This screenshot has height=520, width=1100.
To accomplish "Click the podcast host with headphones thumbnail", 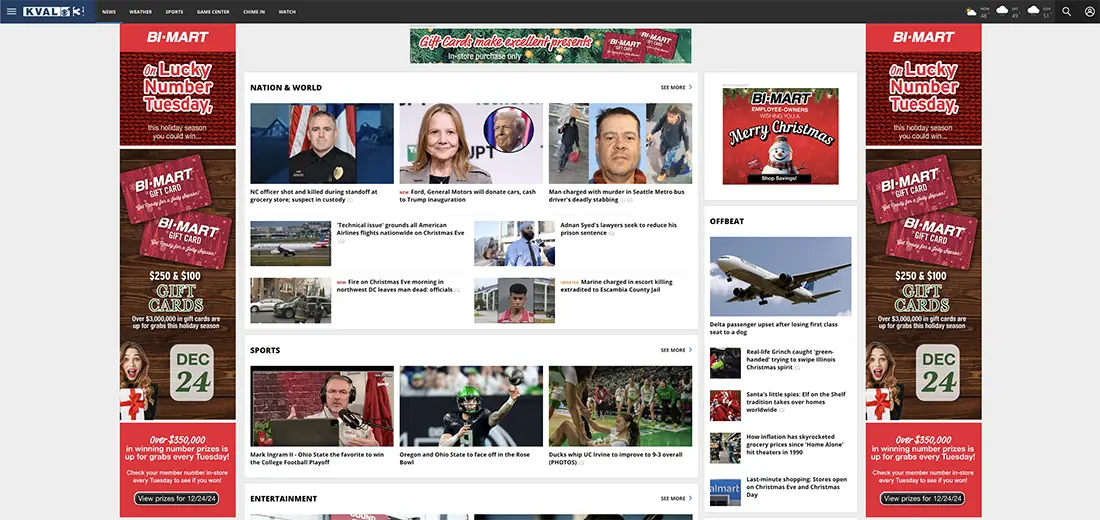I will coord(322,406).
